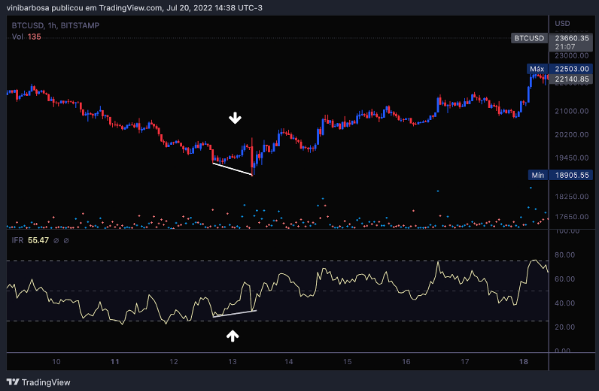The width and height of the screenshot is (599, 391).
Task: Click the 21:07 countdown timer label
Action: [x=565, y=47]
